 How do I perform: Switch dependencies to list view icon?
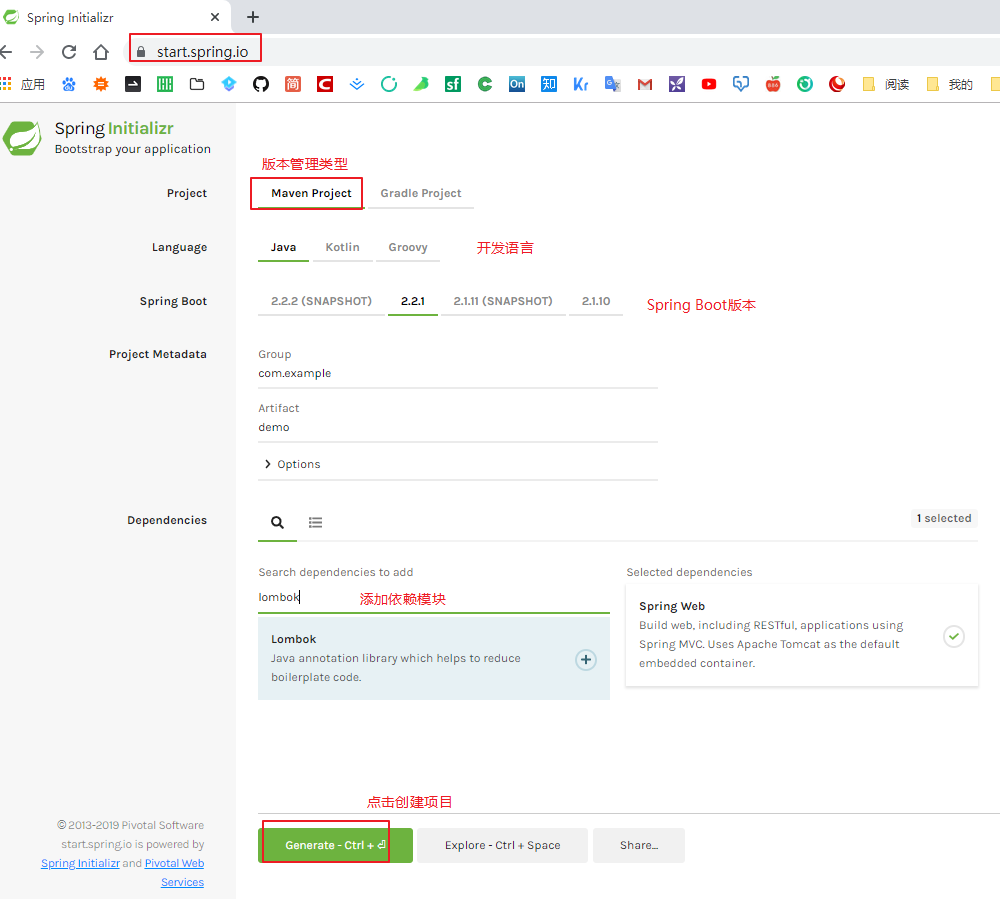(315, 521)
